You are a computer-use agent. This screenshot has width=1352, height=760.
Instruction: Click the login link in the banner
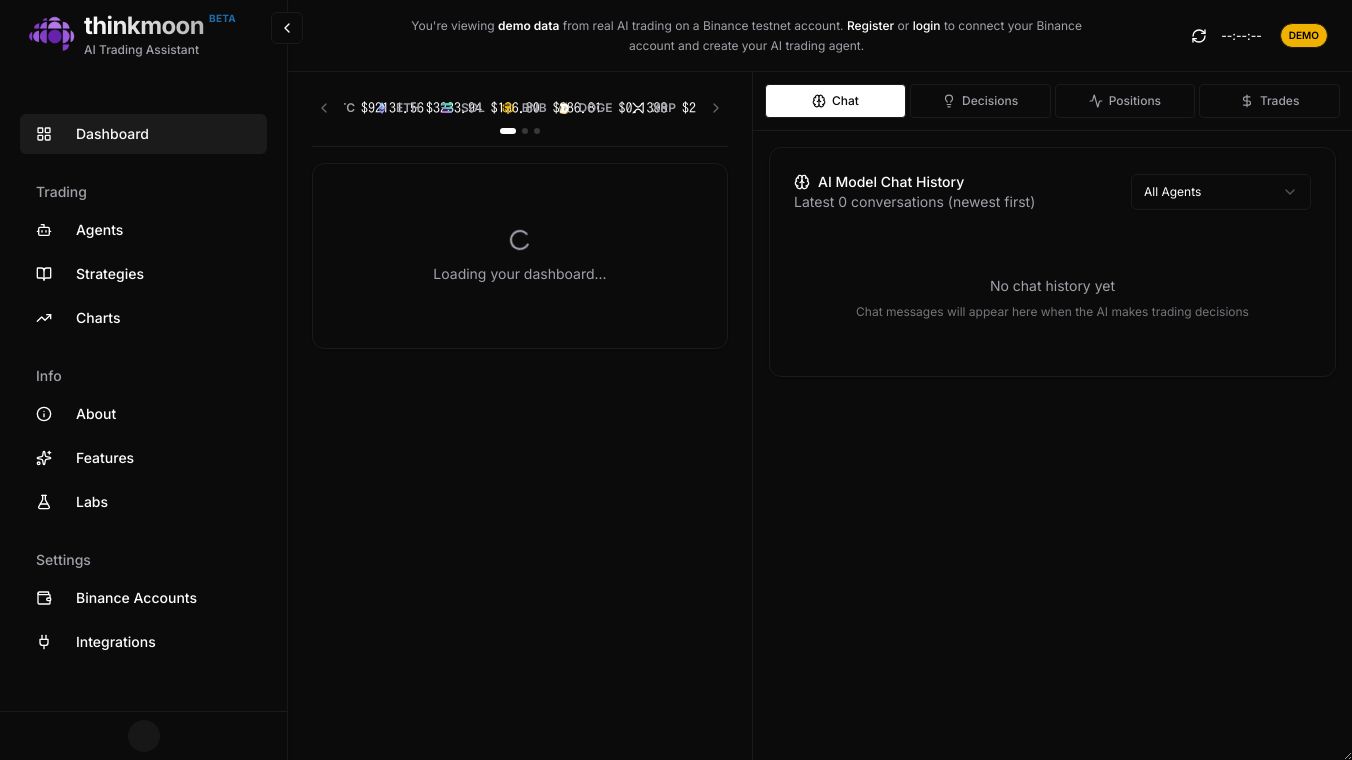926,26
